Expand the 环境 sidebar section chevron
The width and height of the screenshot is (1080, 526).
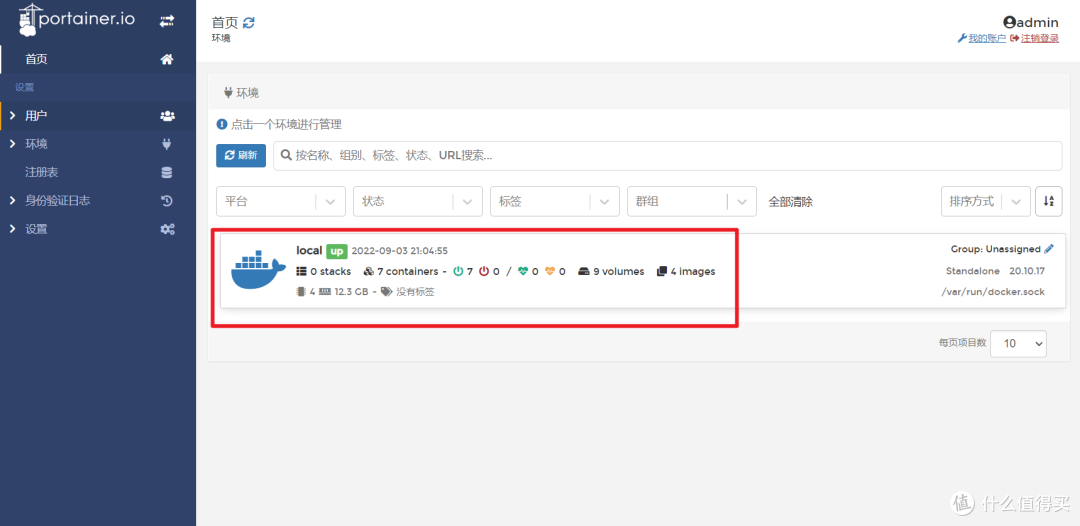pos(12,144)
